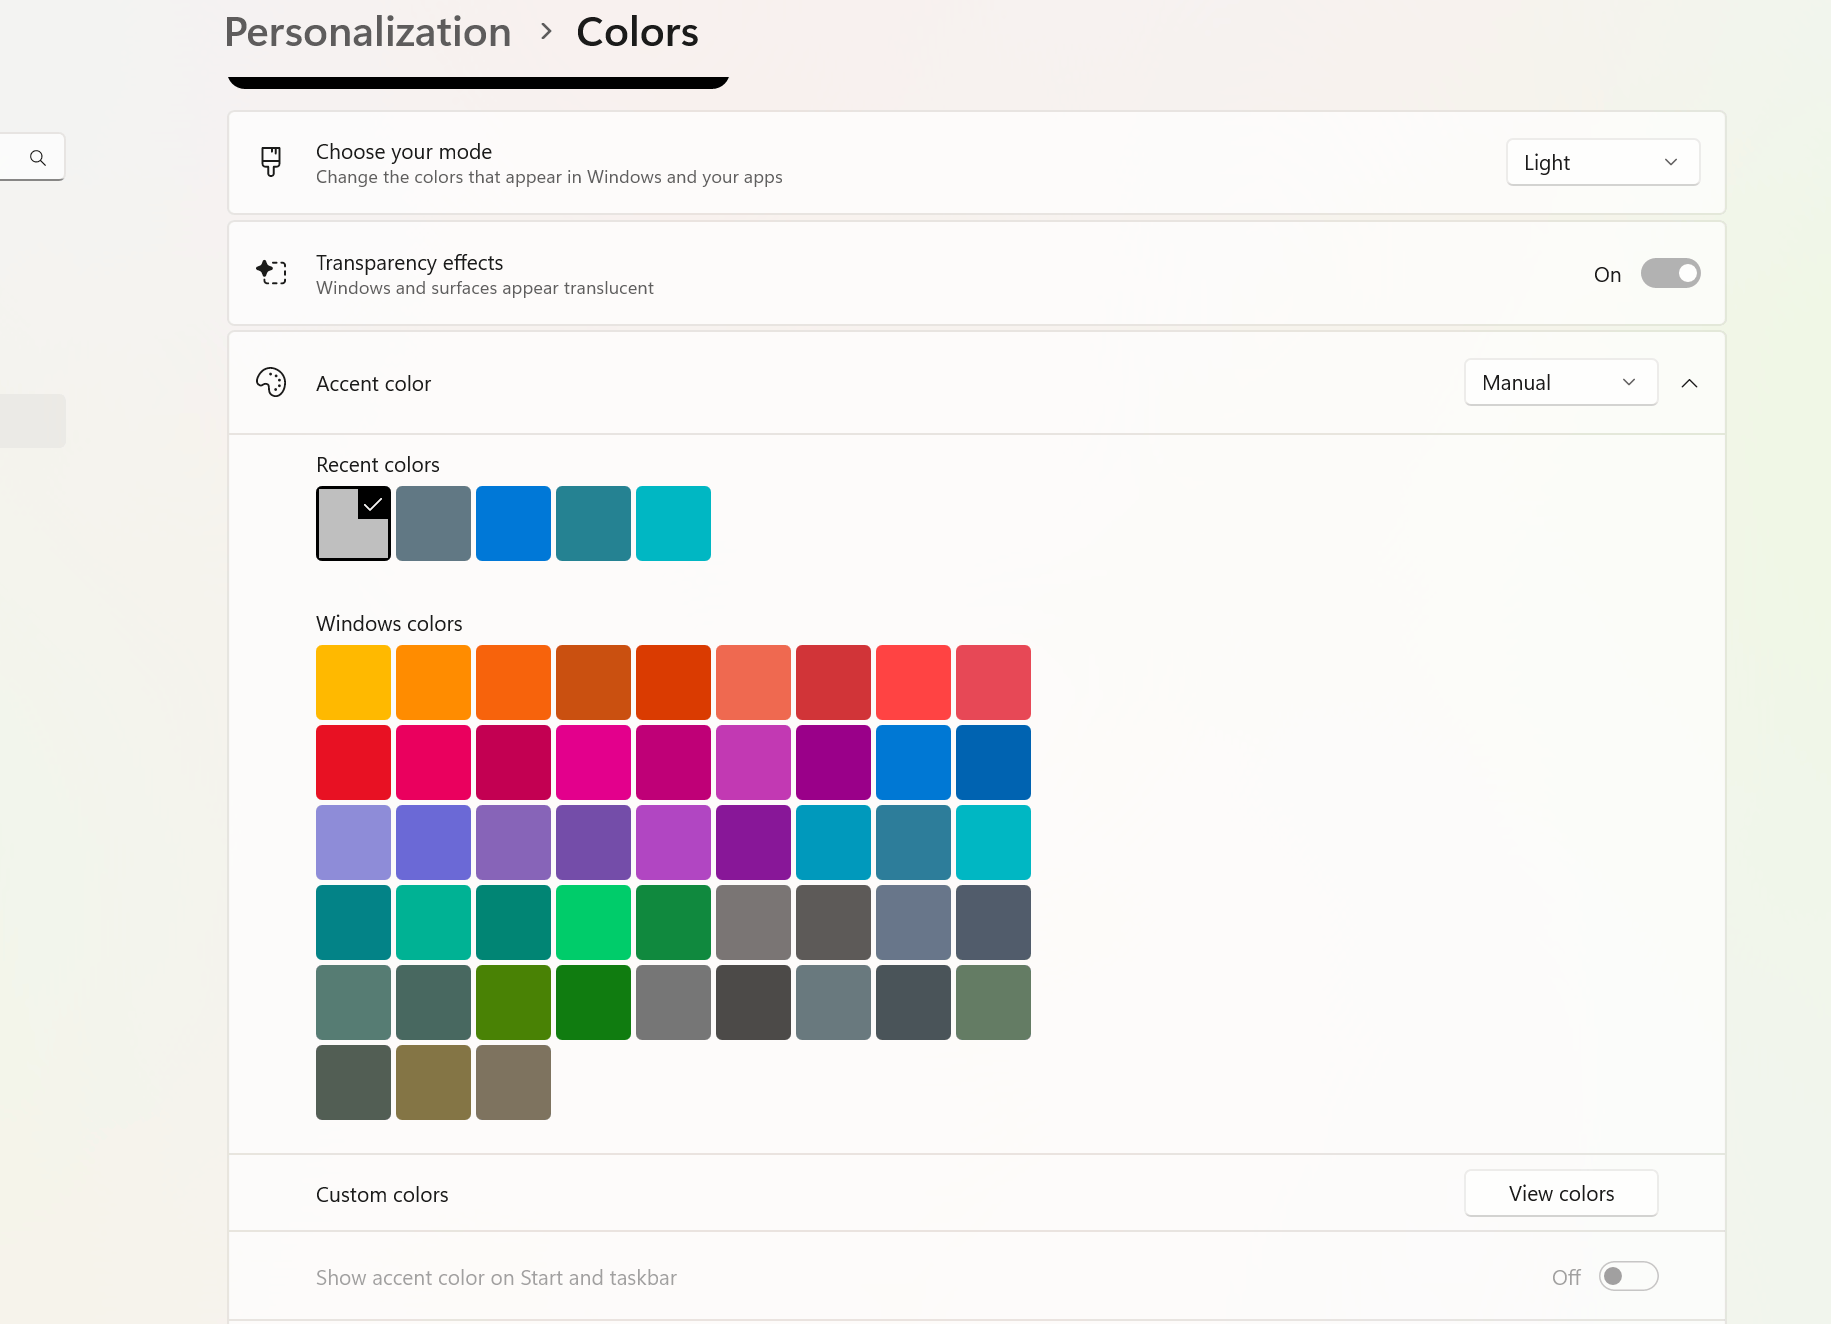Pick the turquoise swatch in Recent colors
The width and height of the screenshot is (1831, 1324).
[x=673, y=524]
